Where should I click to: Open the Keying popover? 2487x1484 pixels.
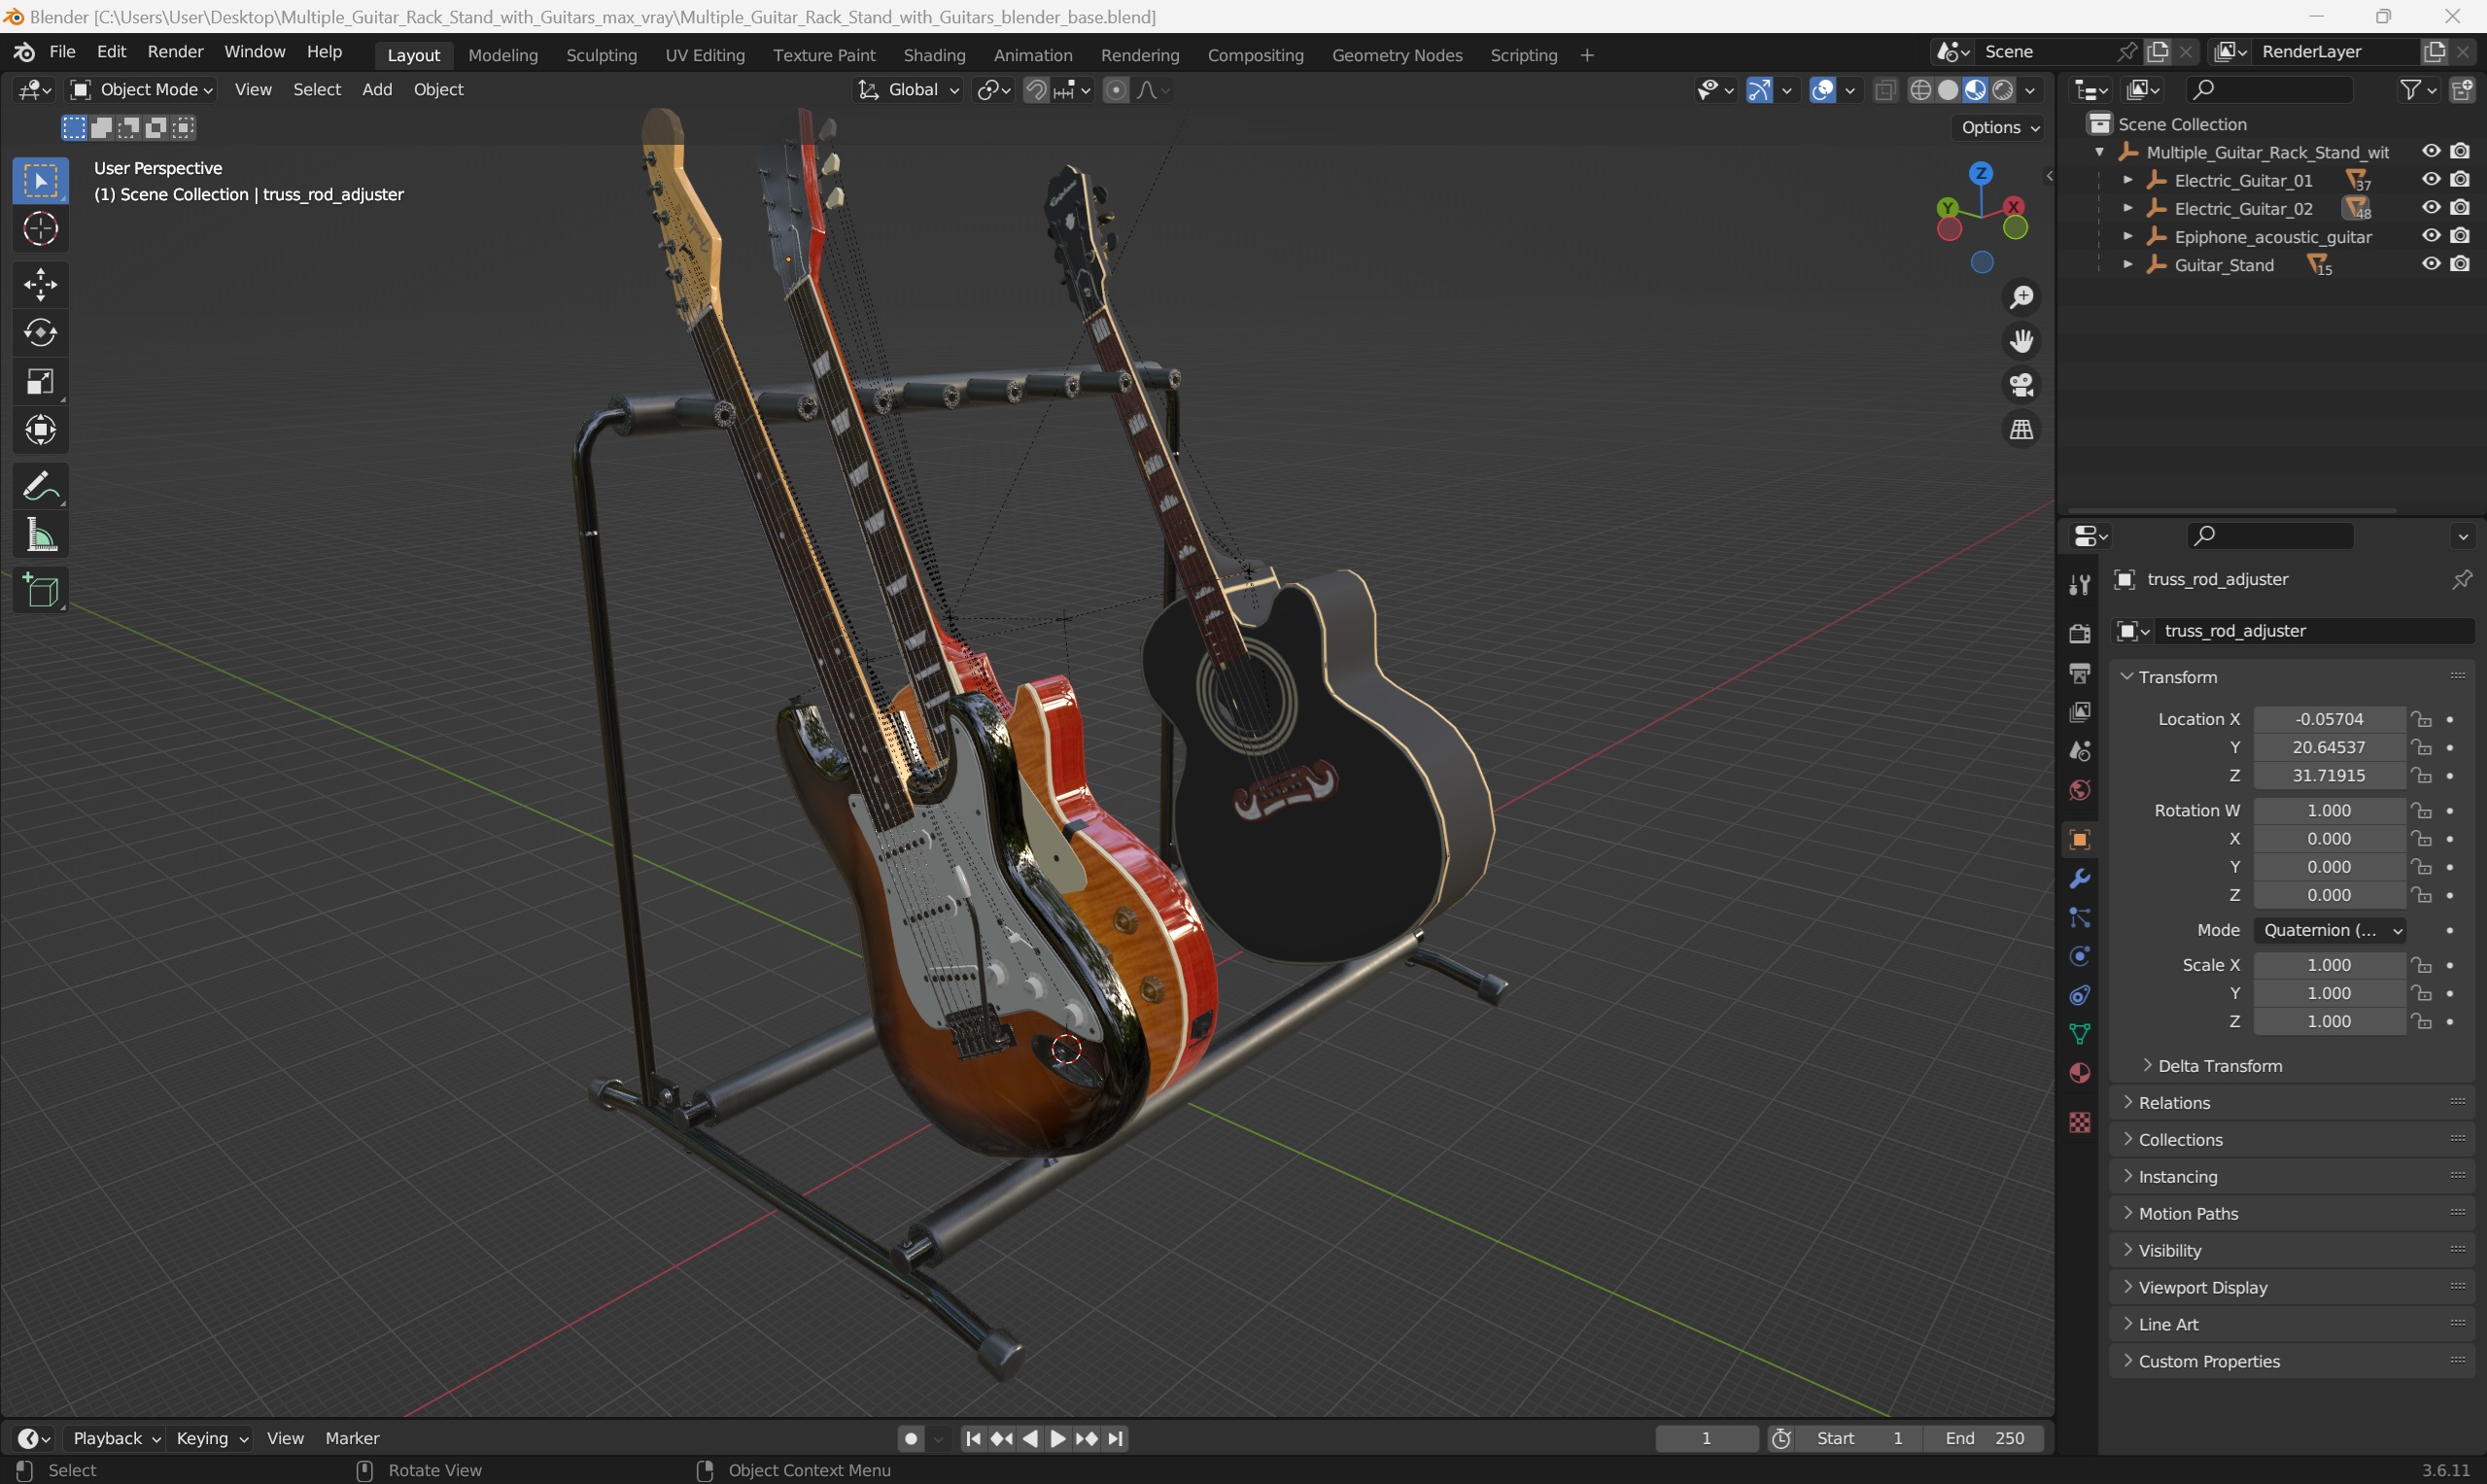(211, 1438)
